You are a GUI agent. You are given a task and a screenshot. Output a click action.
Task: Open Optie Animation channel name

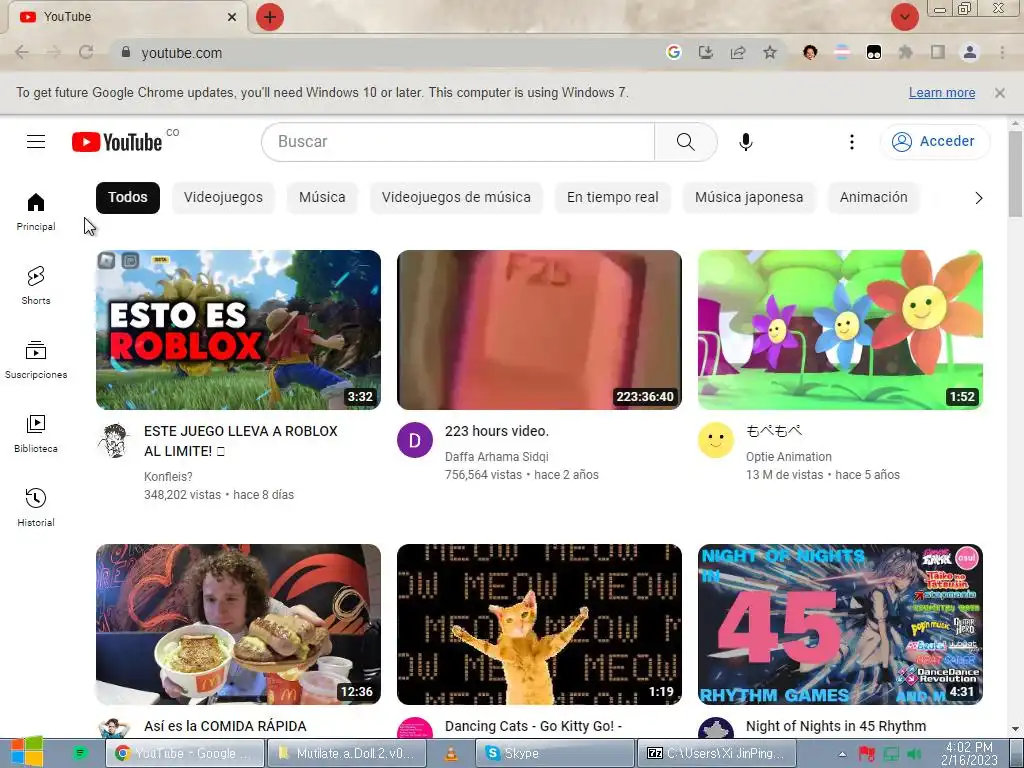tap(789, 456)
